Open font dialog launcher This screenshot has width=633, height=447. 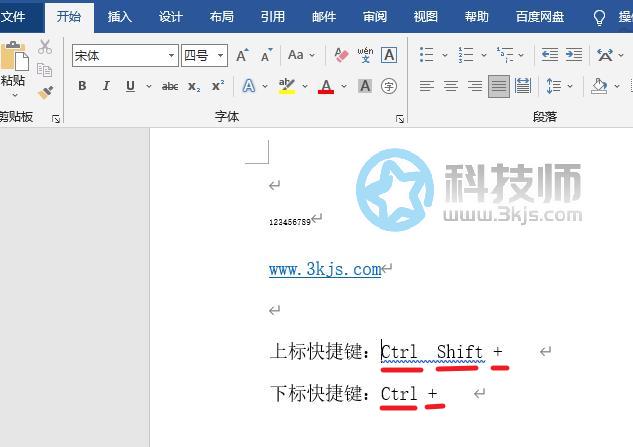point(400,119)
